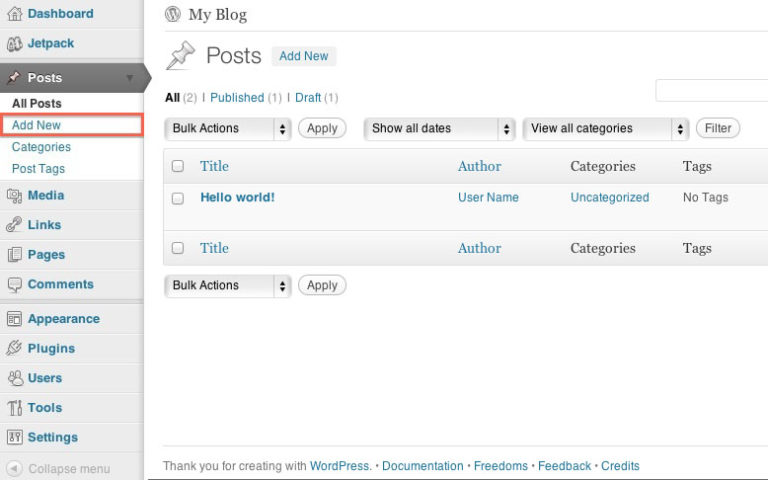The height and width of the screenshot is (480, 768).
Task: Open the top Bulk Actions dropdown
Action: (228, 129)
